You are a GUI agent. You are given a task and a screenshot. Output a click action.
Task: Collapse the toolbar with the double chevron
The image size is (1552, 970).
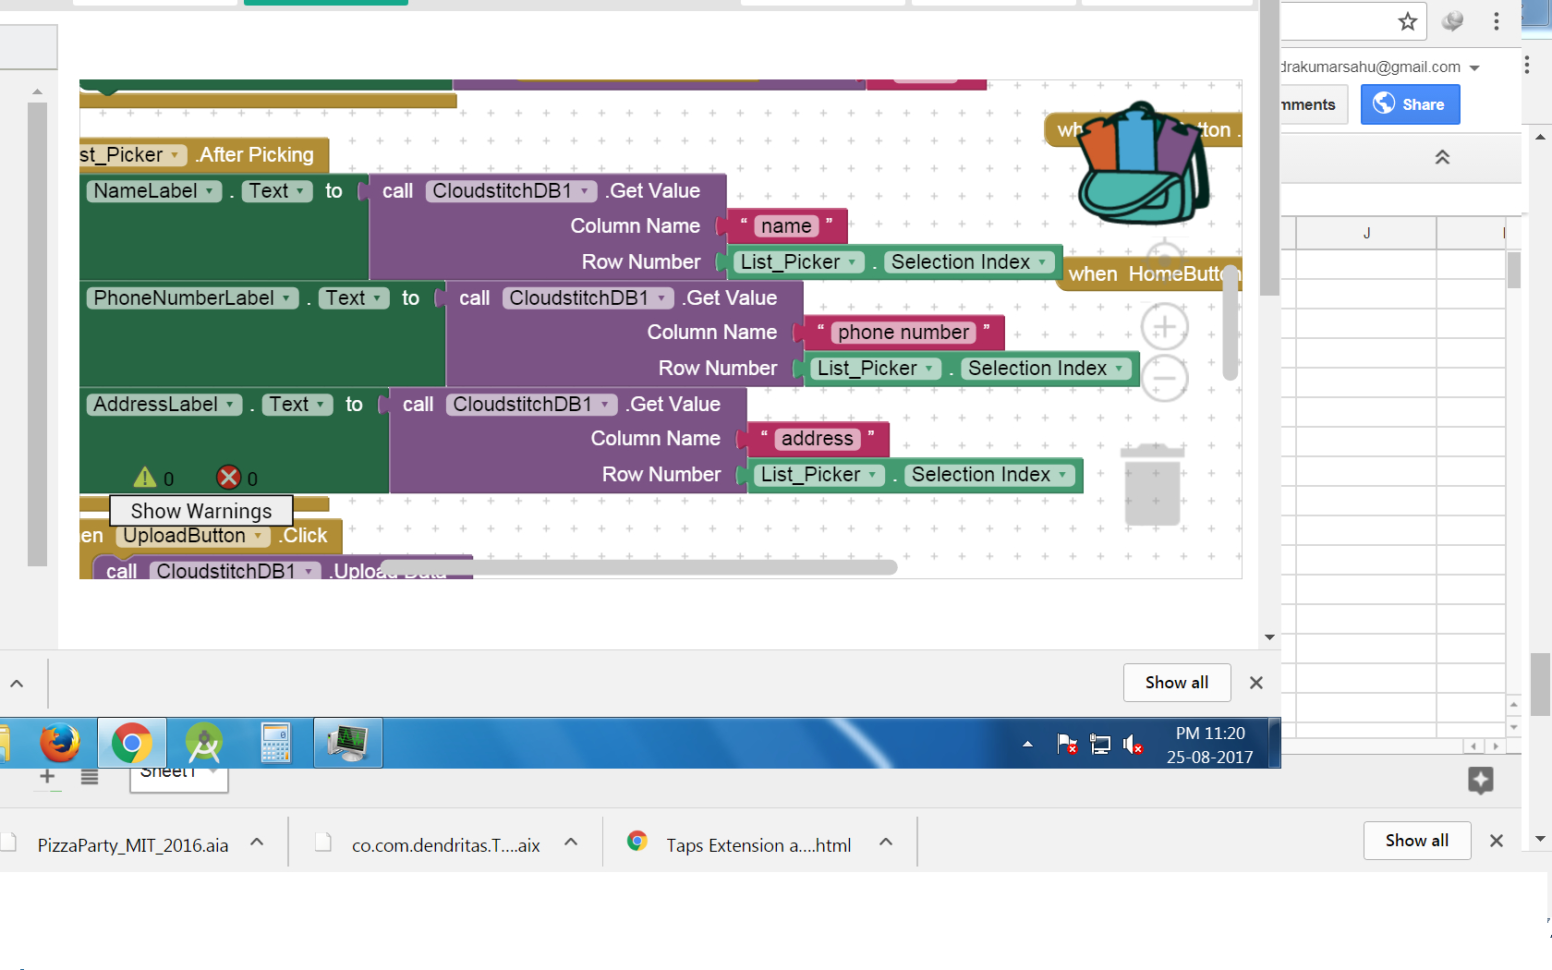point(1442,157)
